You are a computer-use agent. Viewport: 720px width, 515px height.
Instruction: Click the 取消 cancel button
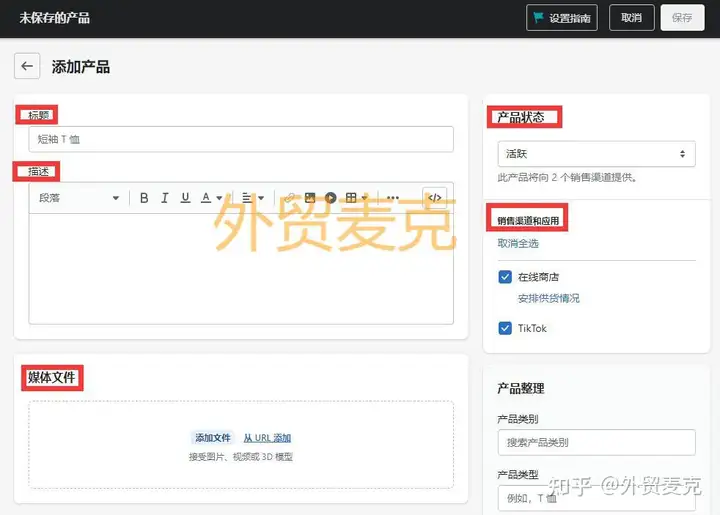click(x=631, y=18)
